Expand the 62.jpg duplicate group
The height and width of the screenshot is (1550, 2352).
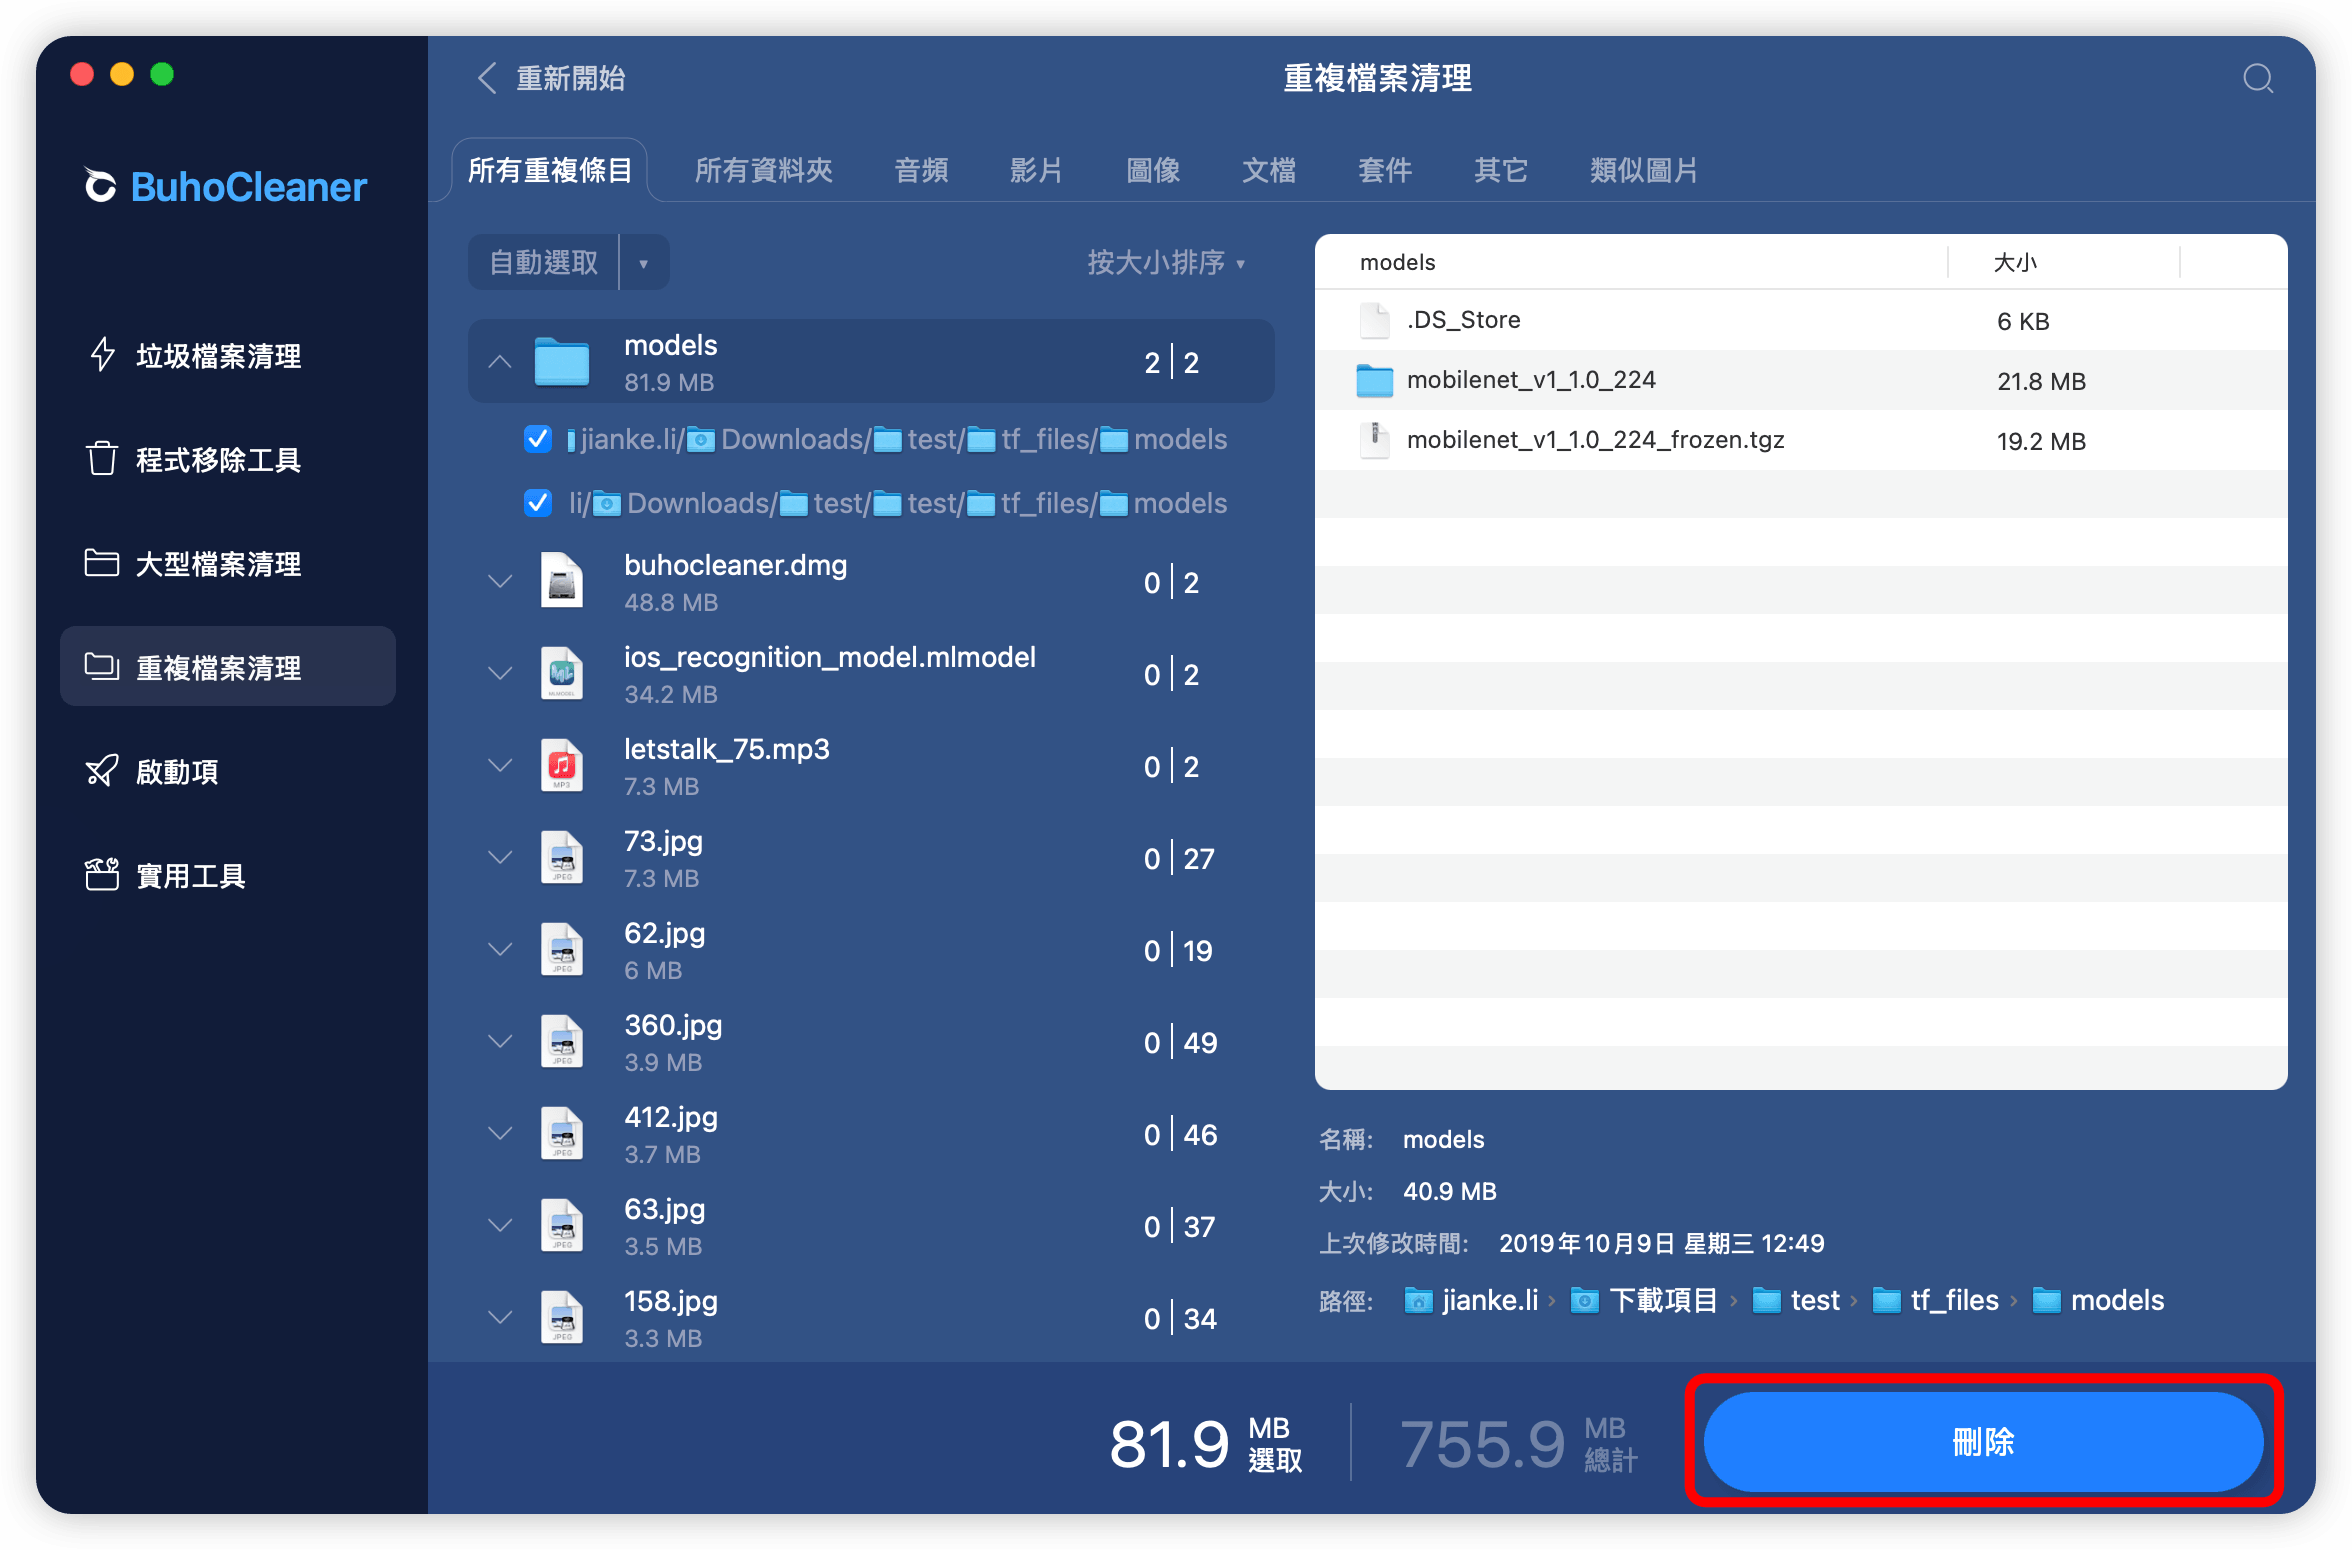(500, 950)
